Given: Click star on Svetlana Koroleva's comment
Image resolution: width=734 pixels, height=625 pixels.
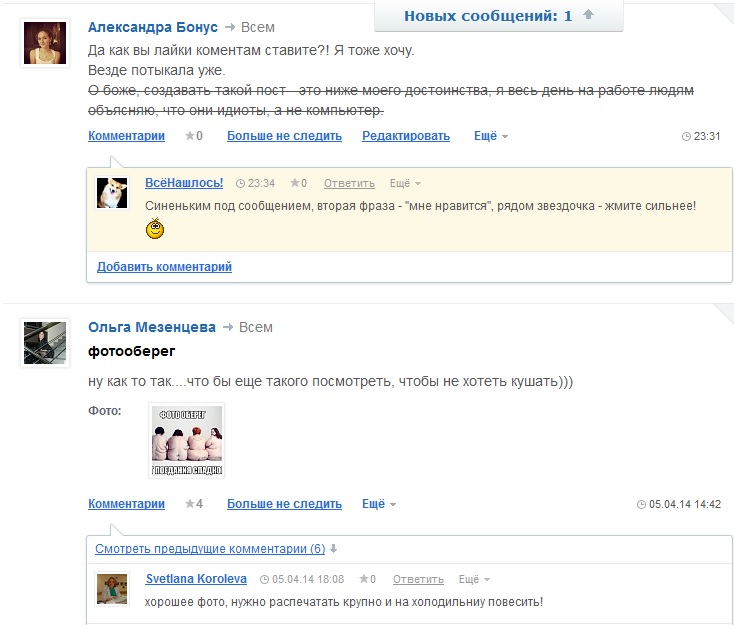Looking at the screenshot, I should pos(364,579).
